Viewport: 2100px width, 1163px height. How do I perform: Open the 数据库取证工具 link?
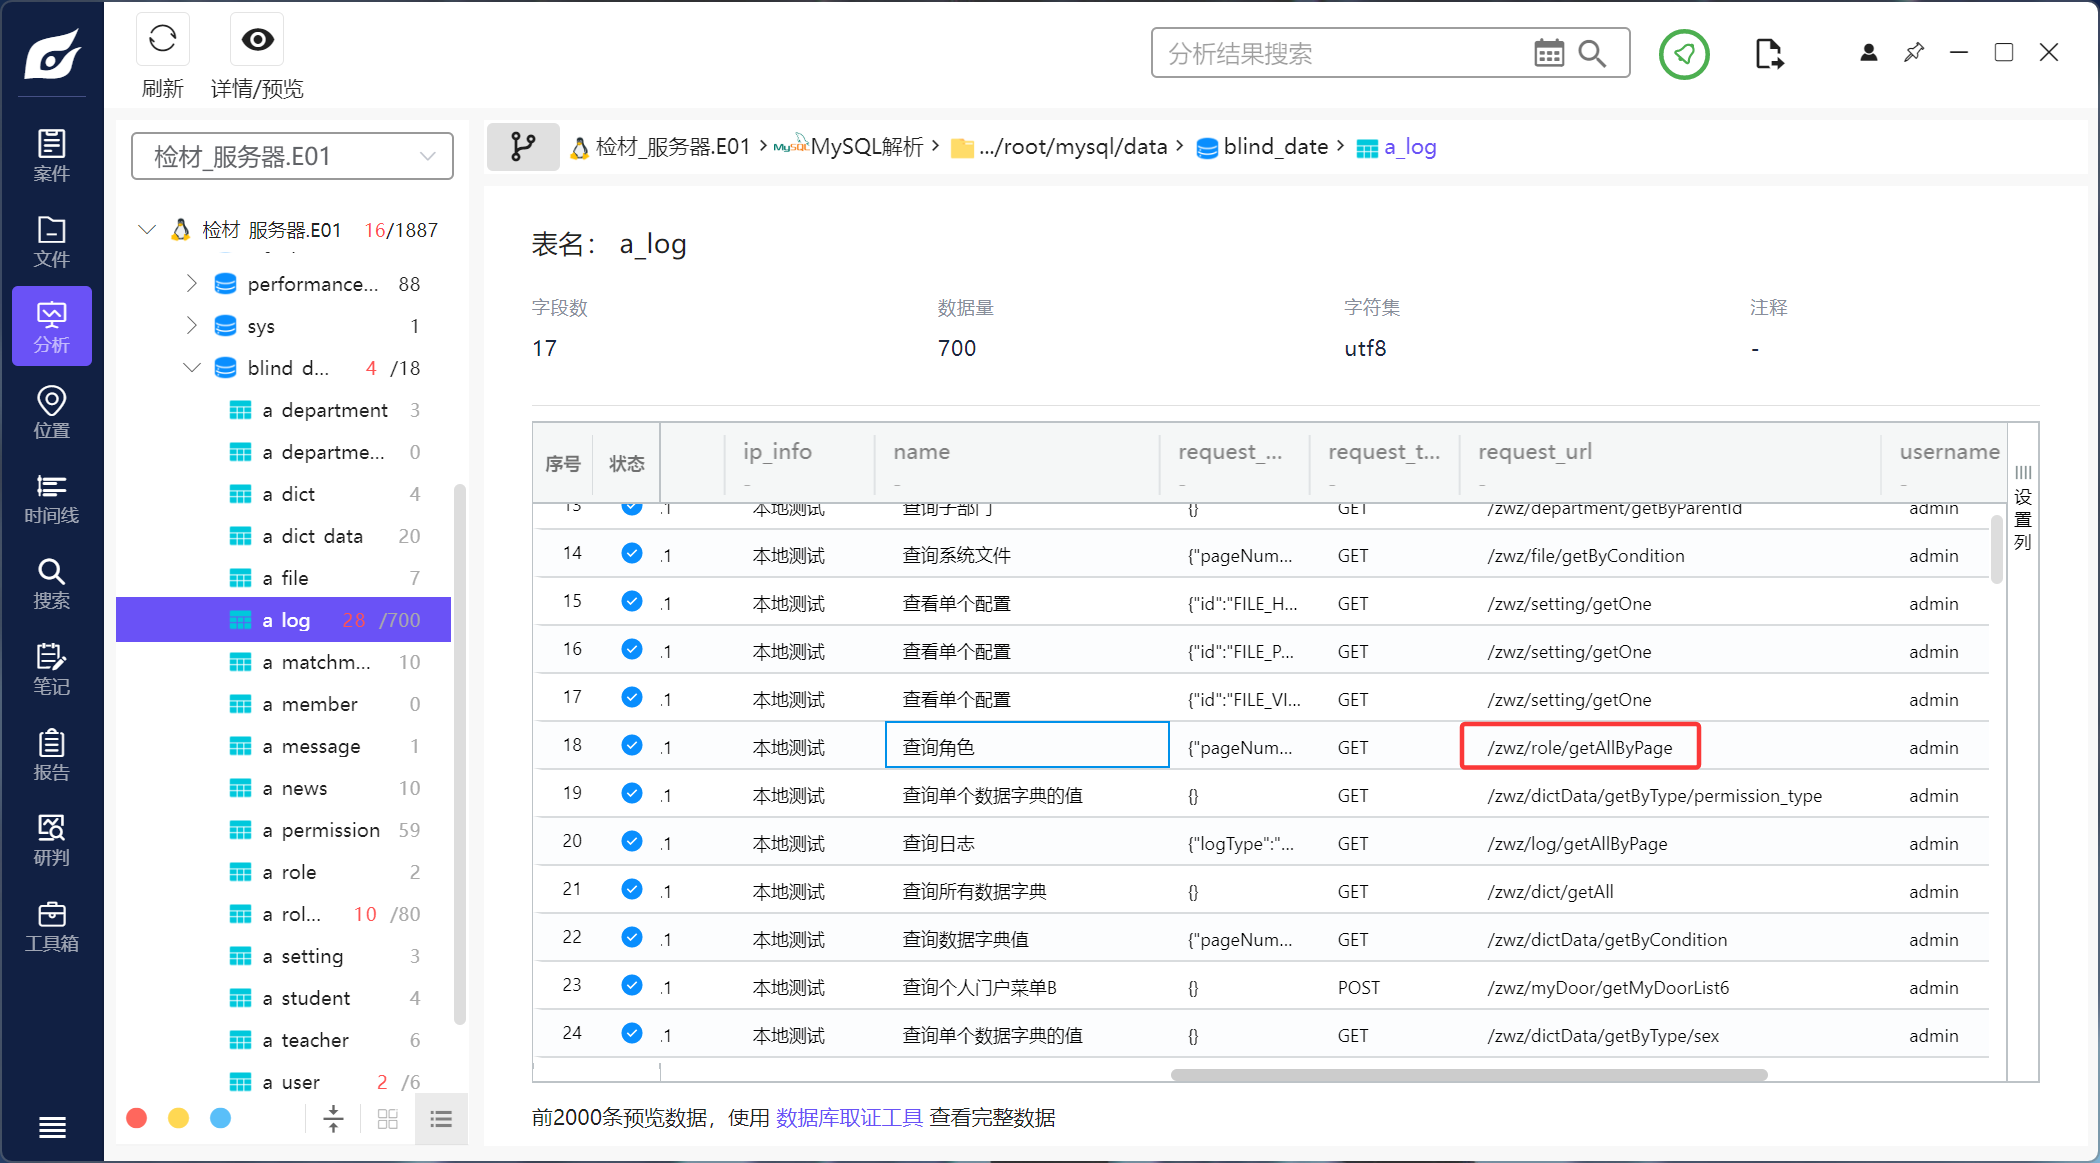[849, 1117]
